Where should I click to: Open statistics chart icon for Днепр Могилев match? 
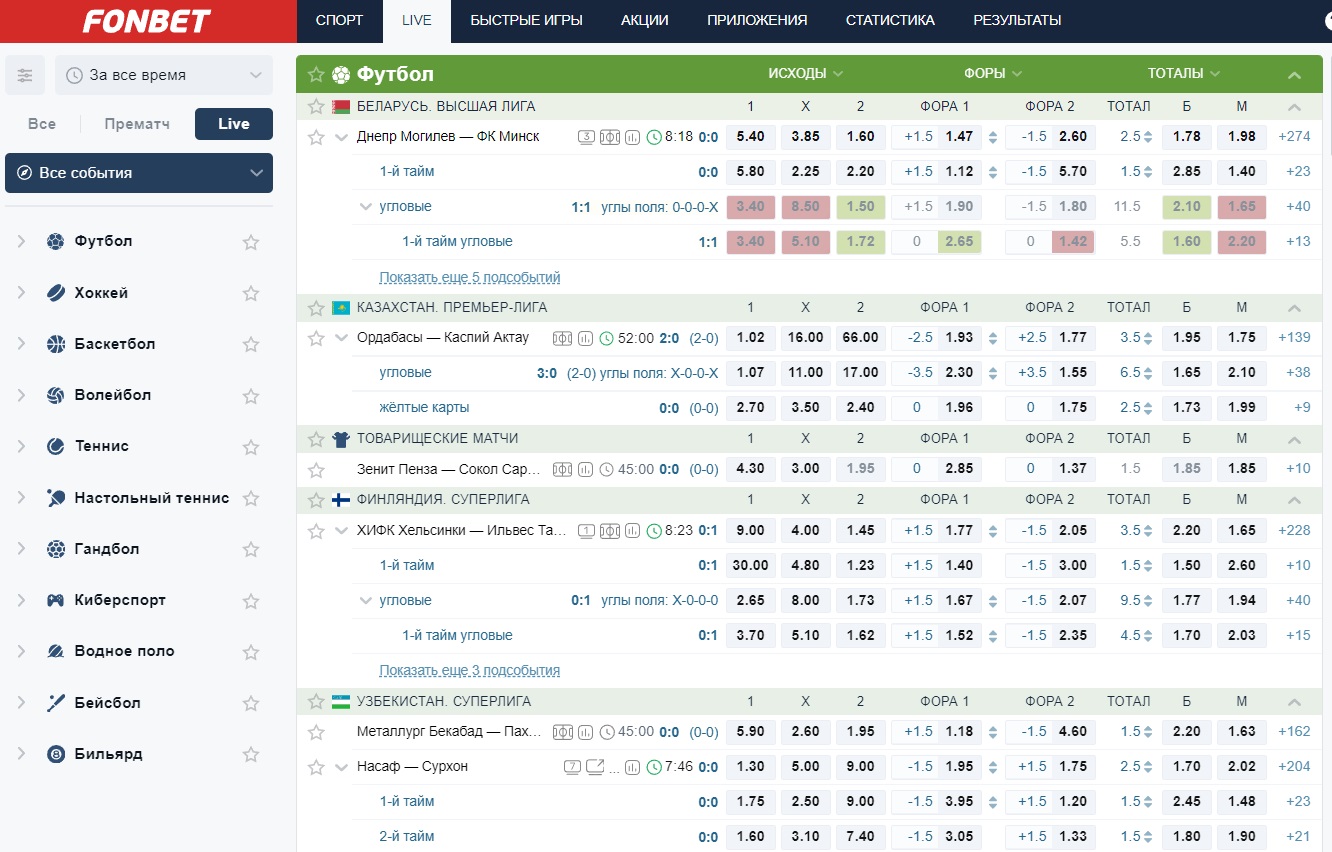[x=633, y=137]
